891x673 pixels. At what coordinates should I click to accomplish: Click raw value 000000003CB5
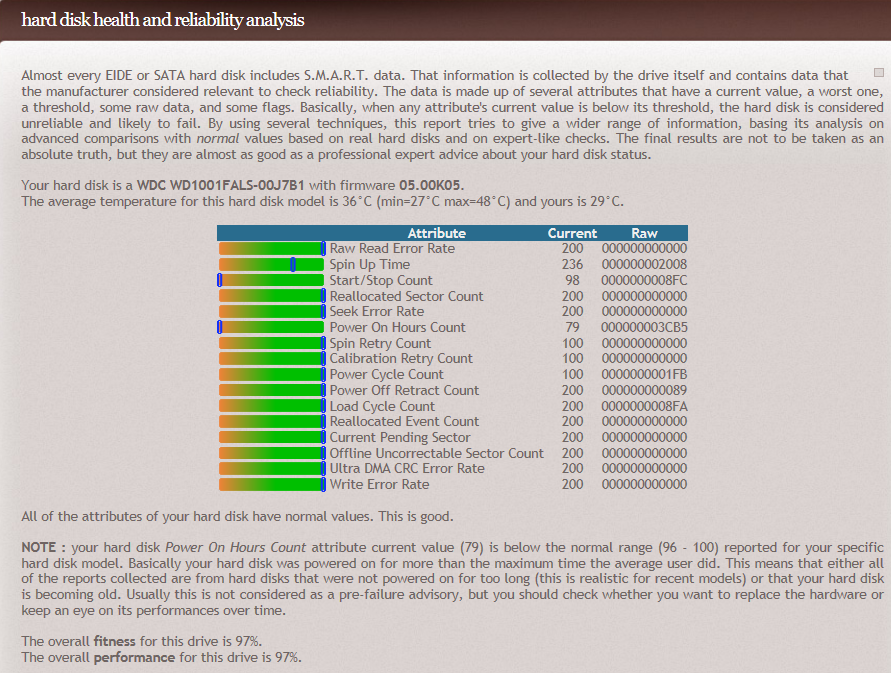point(644,327)
